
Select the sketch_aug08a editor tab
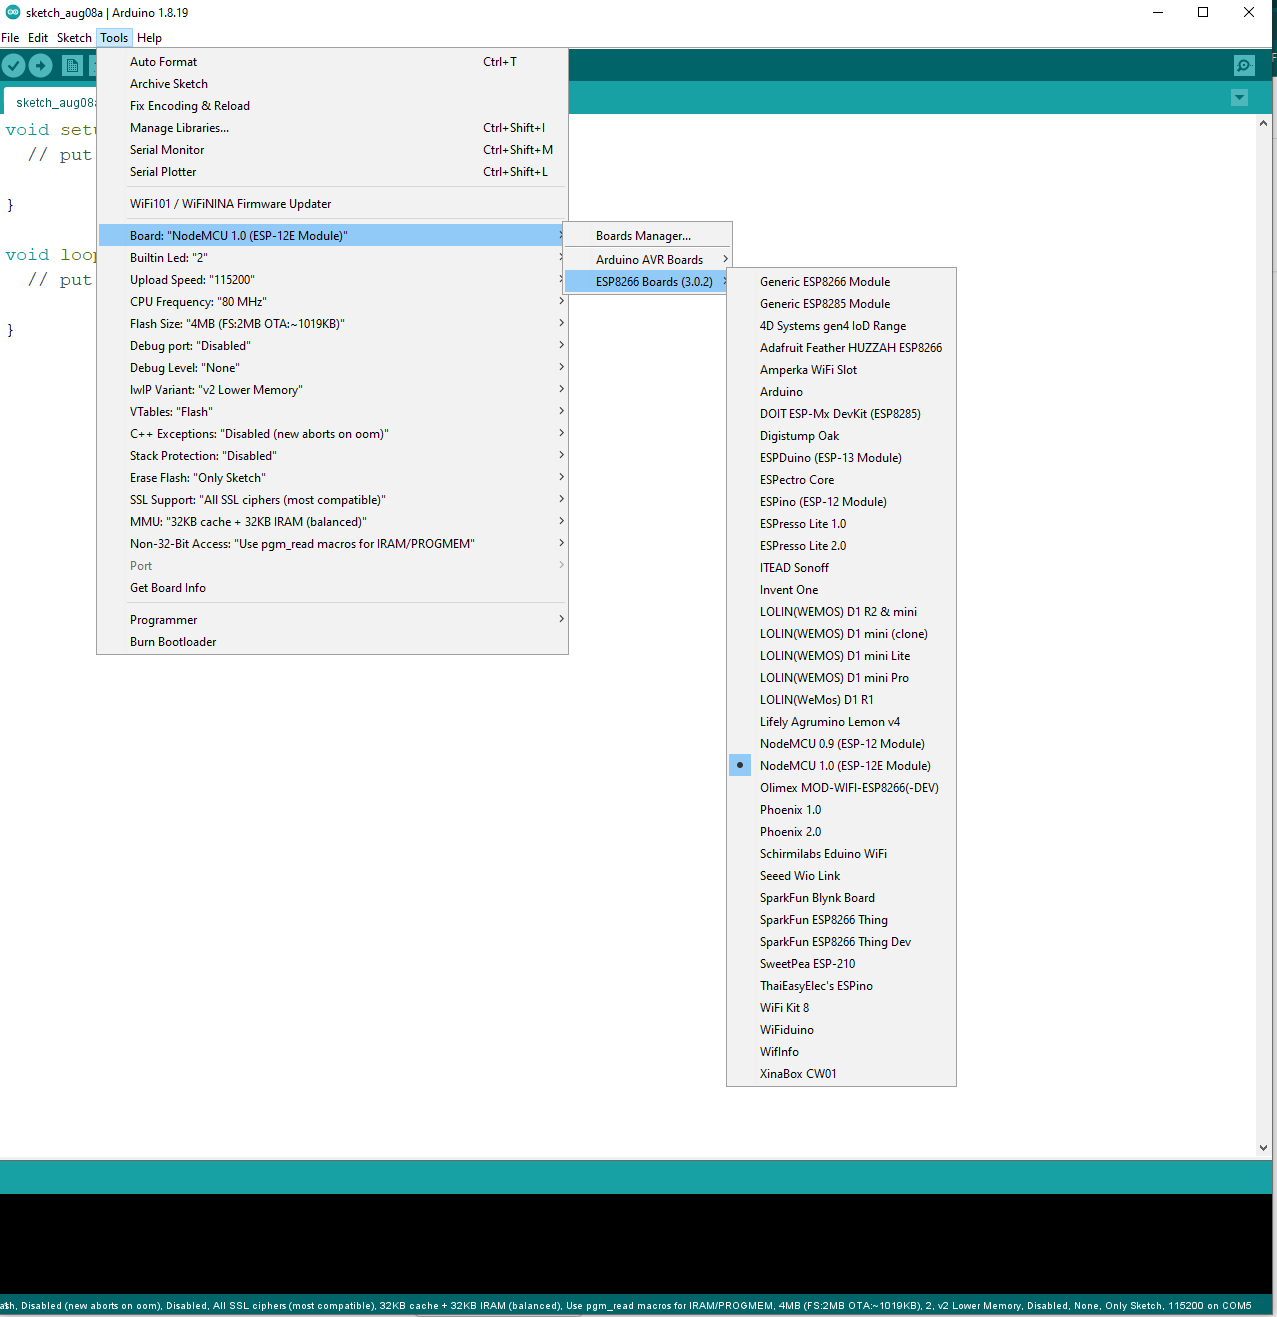pos(52,102)
